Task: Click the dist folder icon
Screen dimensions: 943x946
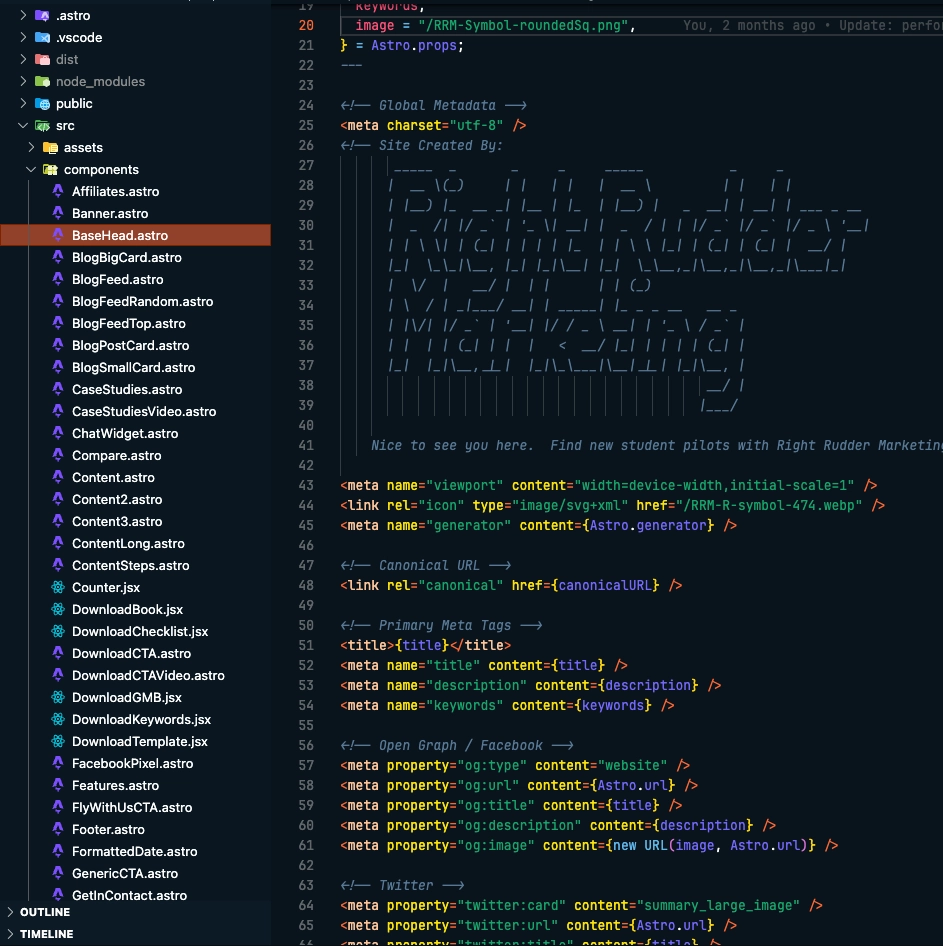Action: pos(42,59)
